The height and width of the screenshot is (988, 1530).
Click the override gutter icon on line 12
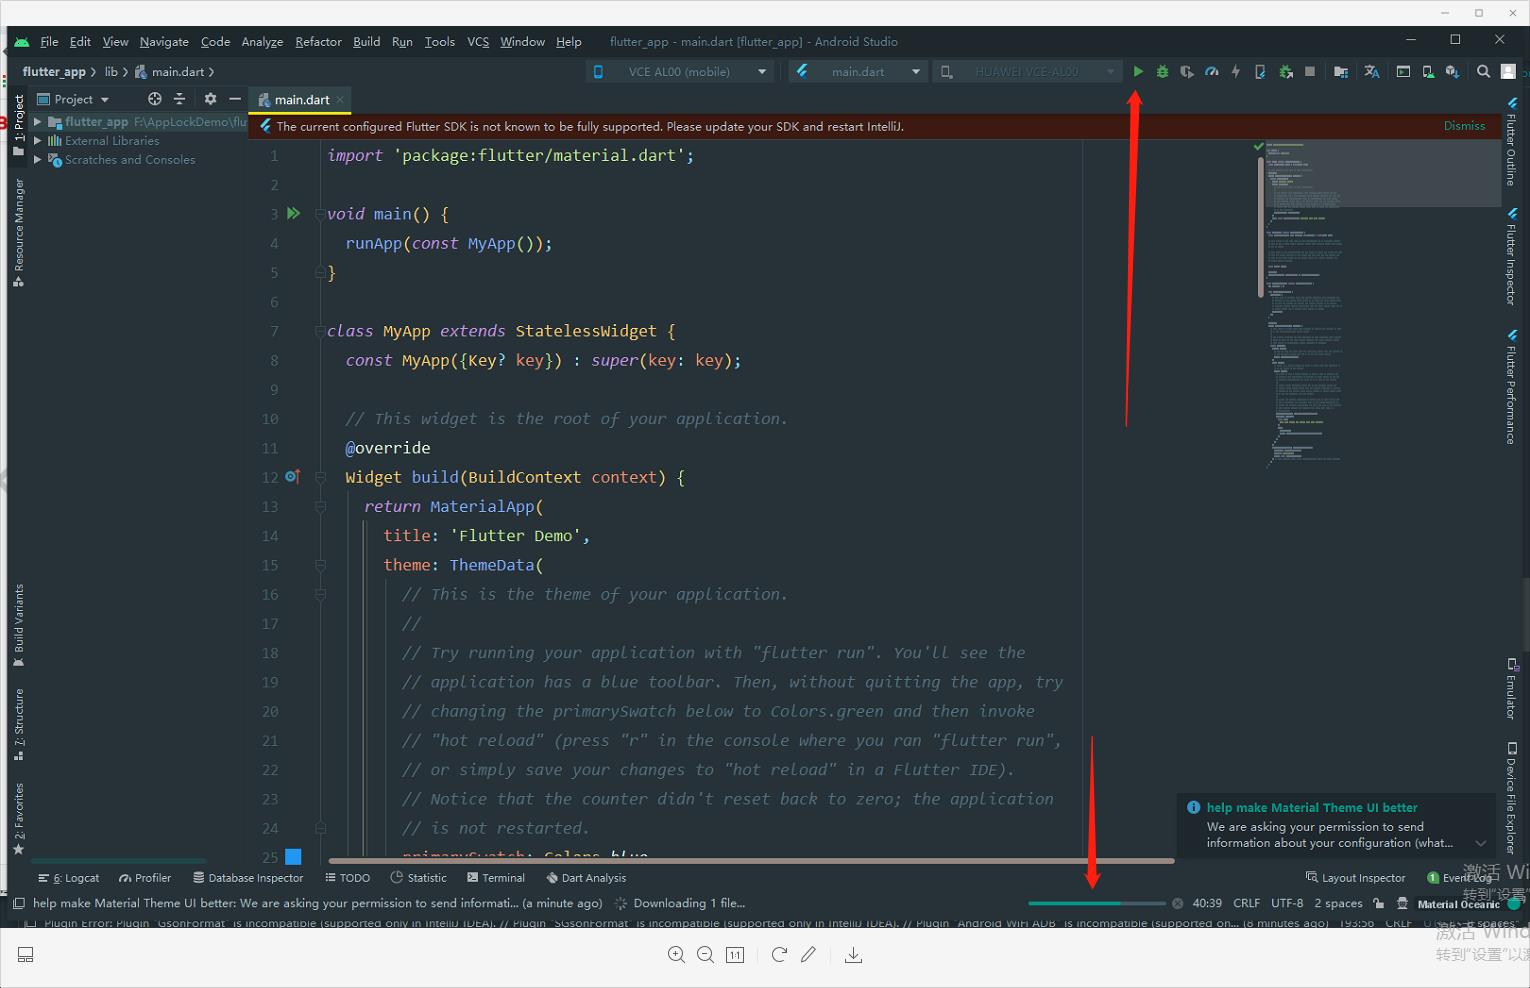point(292,477)
